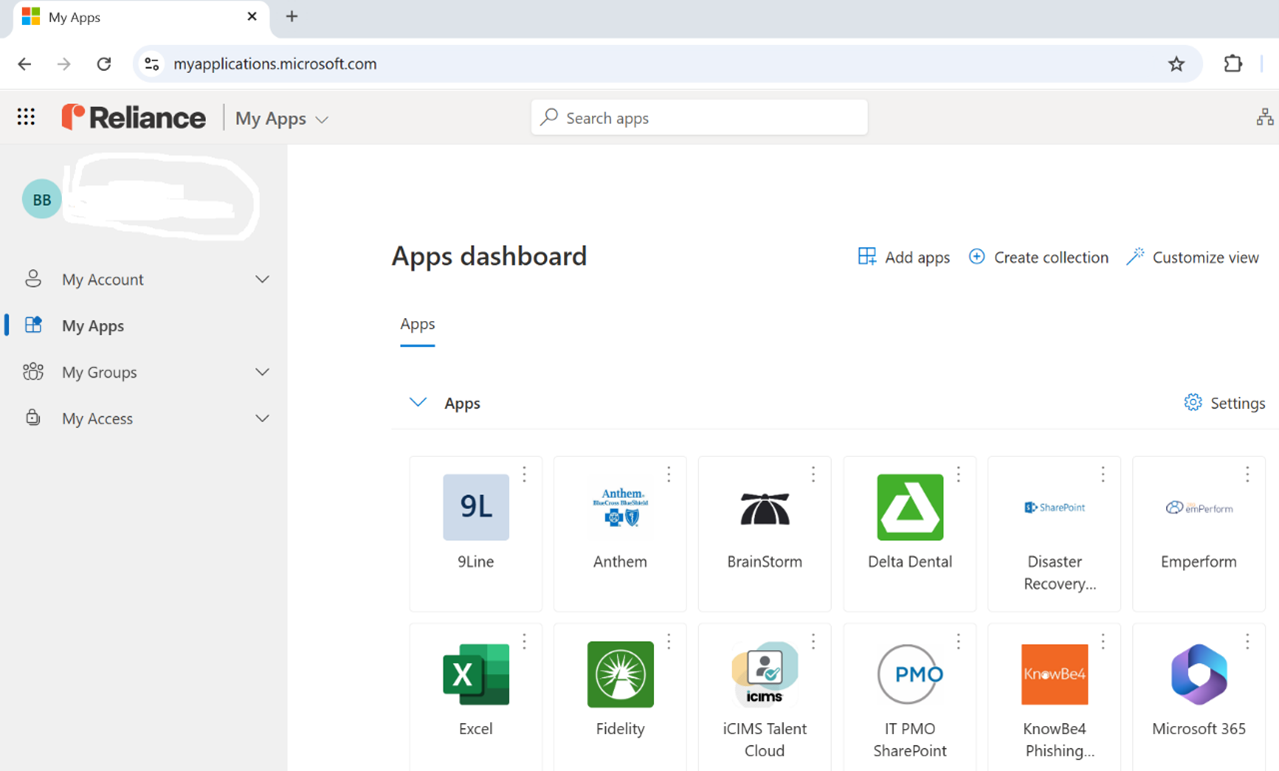Open the app launcher waffle grid
The image size is (1279, 771).
pos(26,117)
